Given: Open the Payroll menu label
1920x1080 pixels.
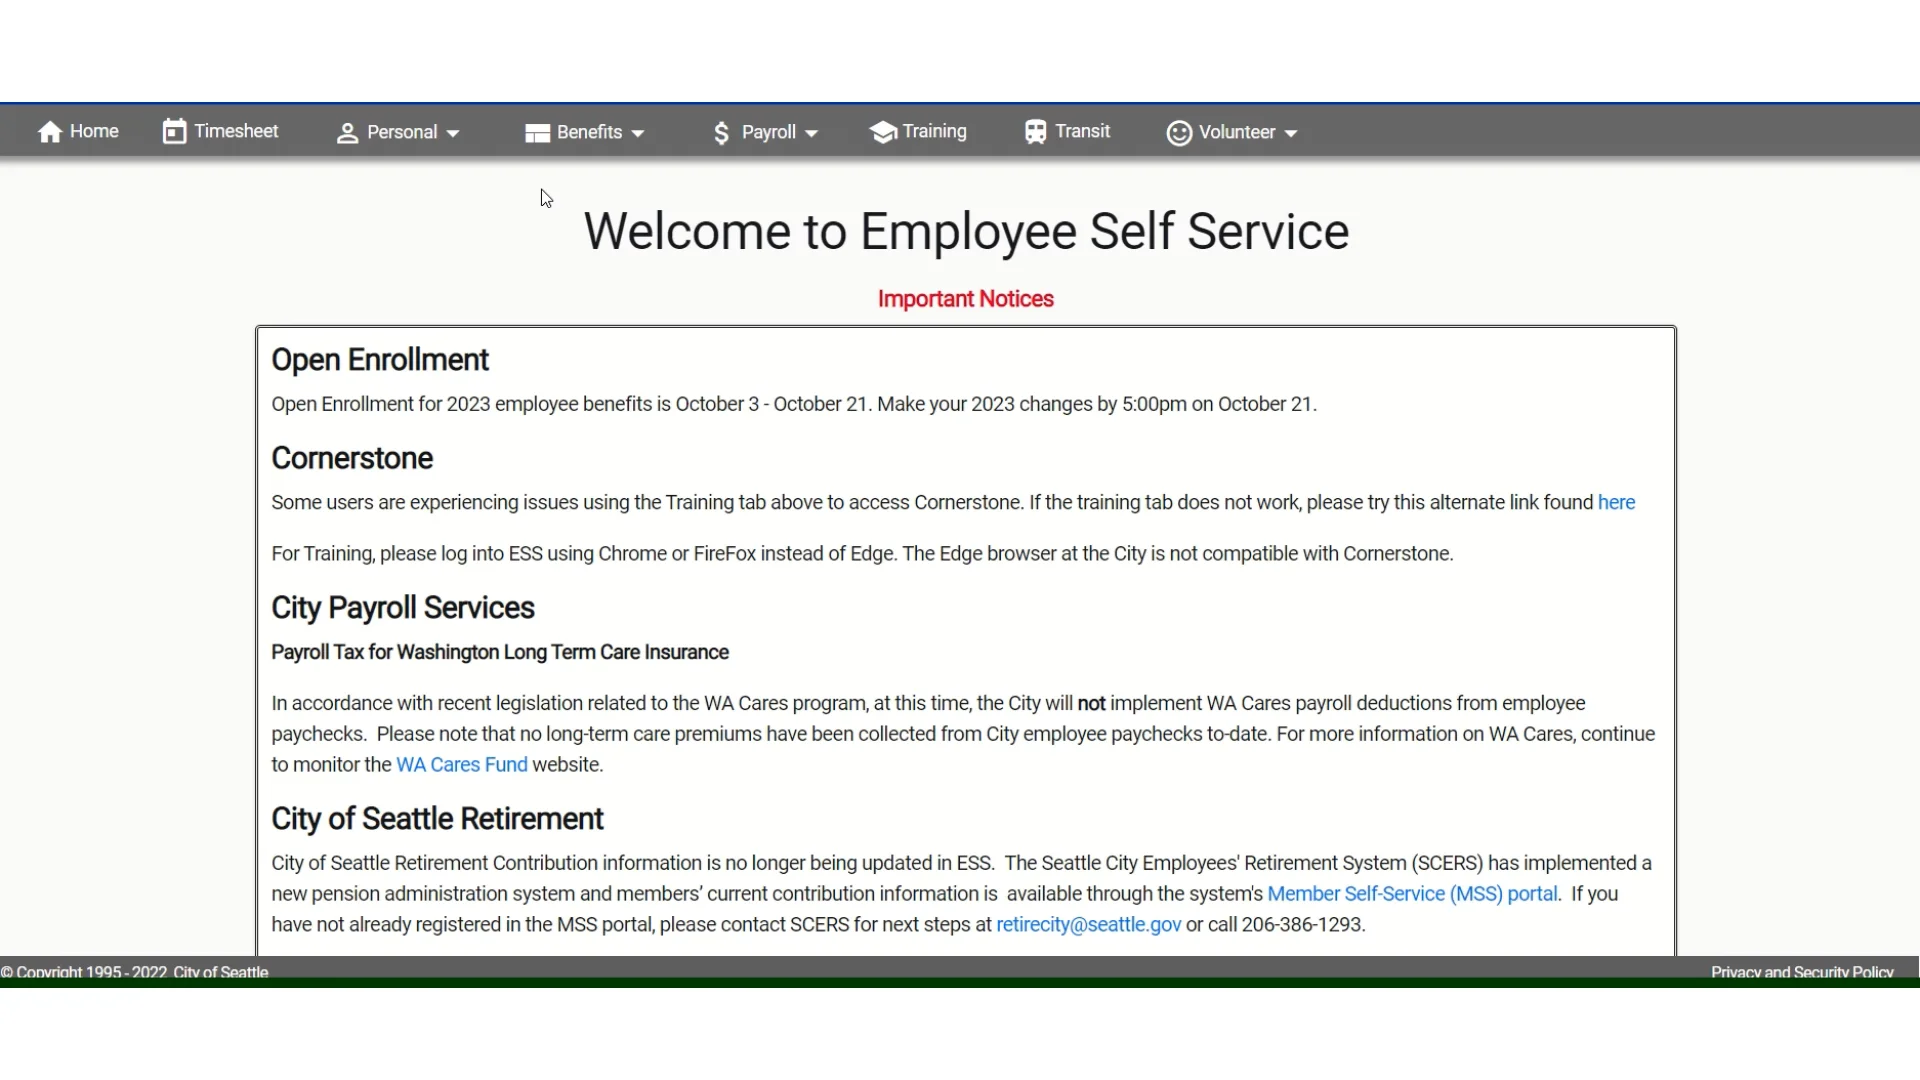Looking at the screenshot, I should coord(769,132).
